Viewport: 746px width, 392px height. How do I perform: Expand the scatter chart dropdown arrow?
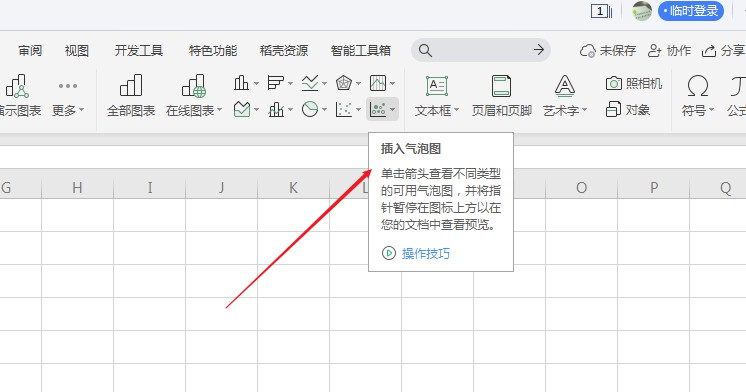[358, 110]
